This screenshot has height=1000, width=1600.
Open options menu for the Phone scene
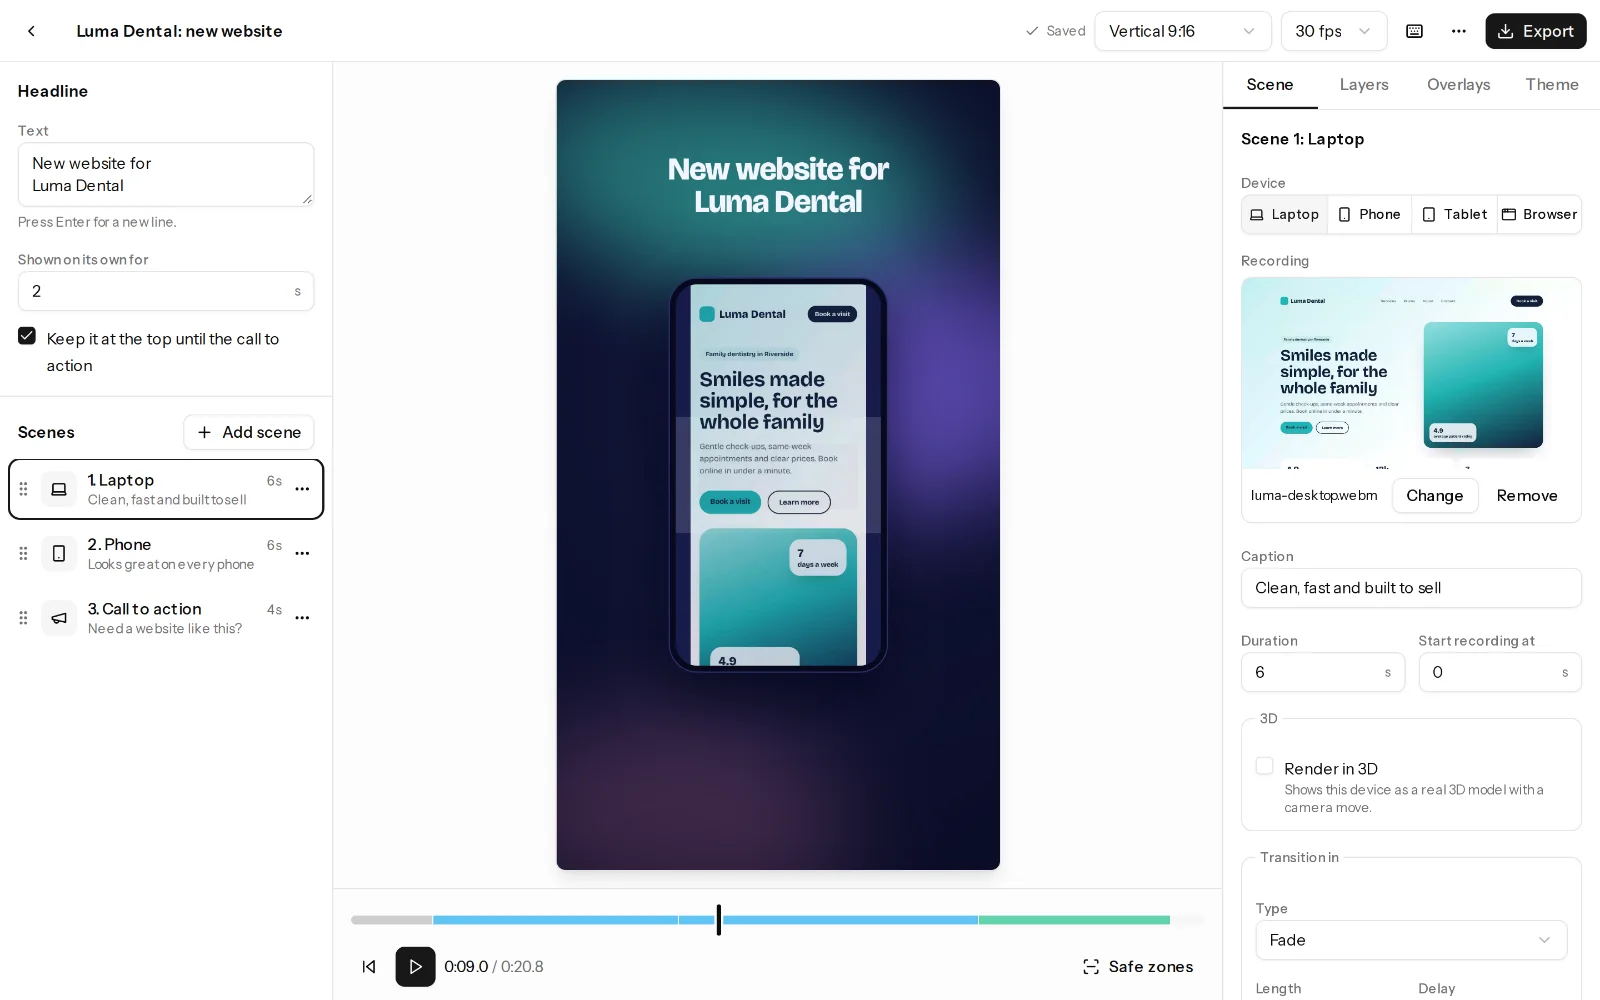pos(302,553)
